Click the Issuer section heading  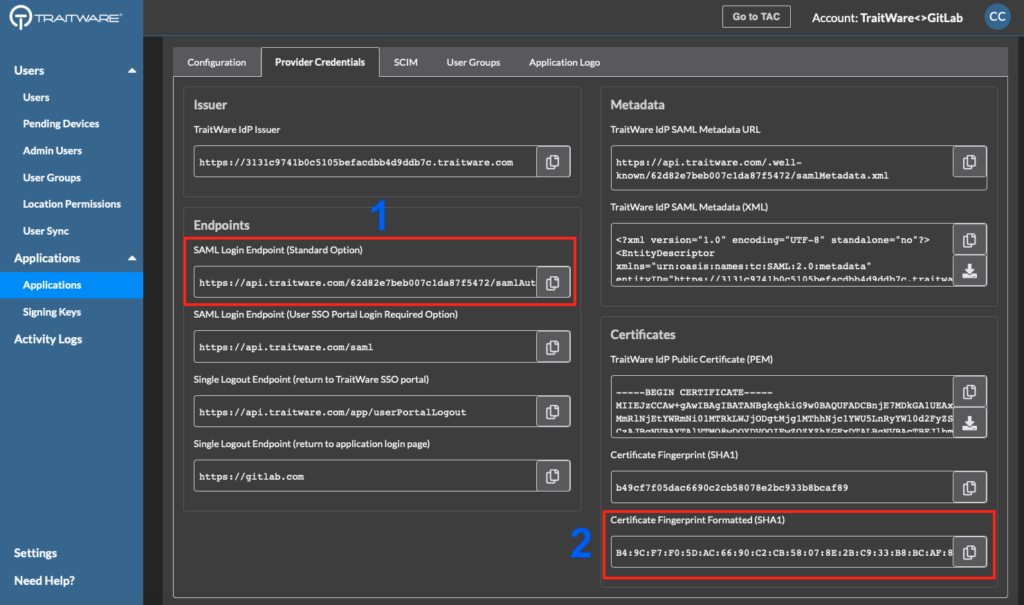[x=210, y=105]
